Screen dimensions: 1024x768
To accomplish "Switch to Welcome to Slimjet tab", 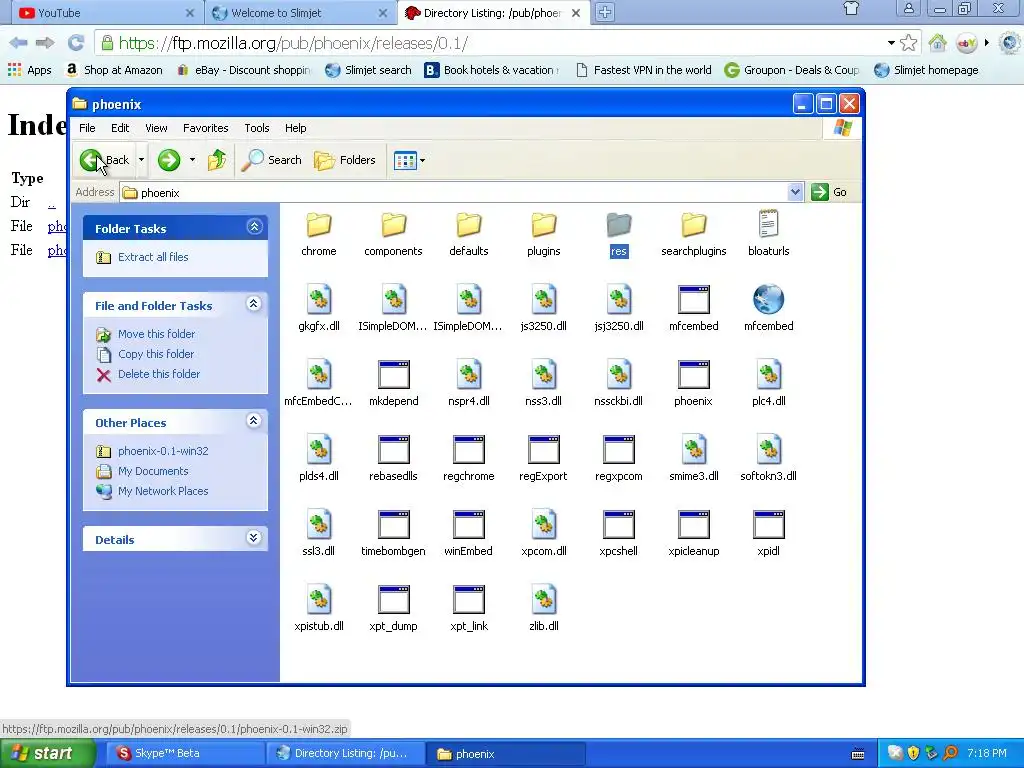I will (301, 12).
